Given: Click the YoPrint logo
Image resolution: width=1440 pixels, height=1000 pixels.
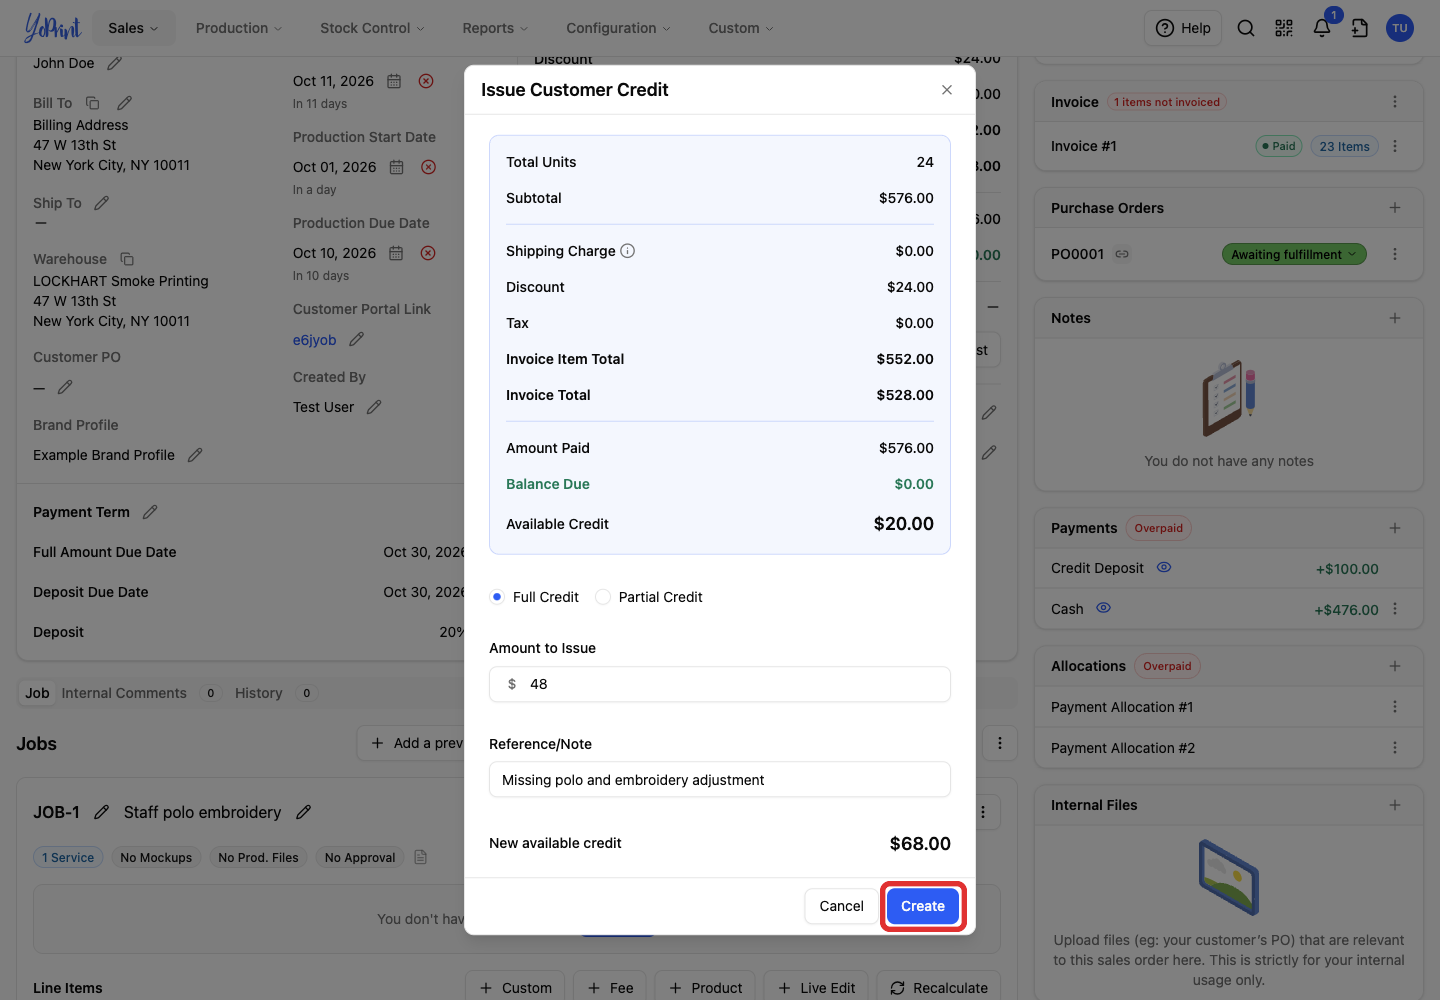Looking at the screenshot, I should click(x=52, y=28).
